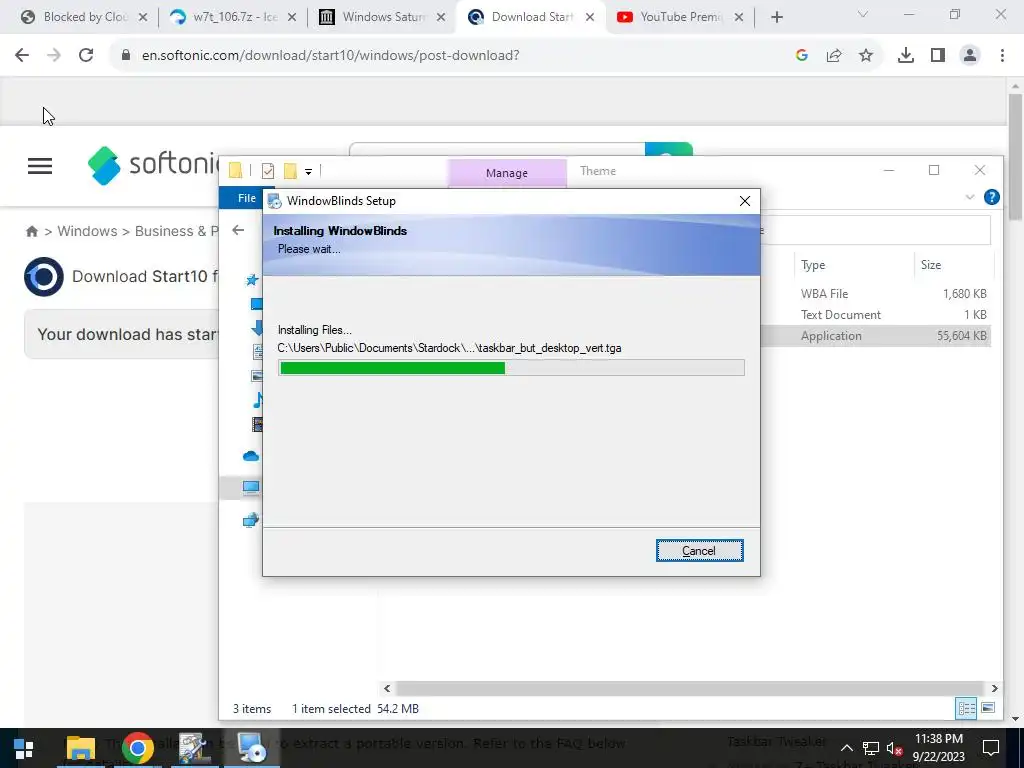Image resolution: width=1024 pixels, height=768 pixels.
Task: Click the Softonic search field
Action: (x=497, y=150)
